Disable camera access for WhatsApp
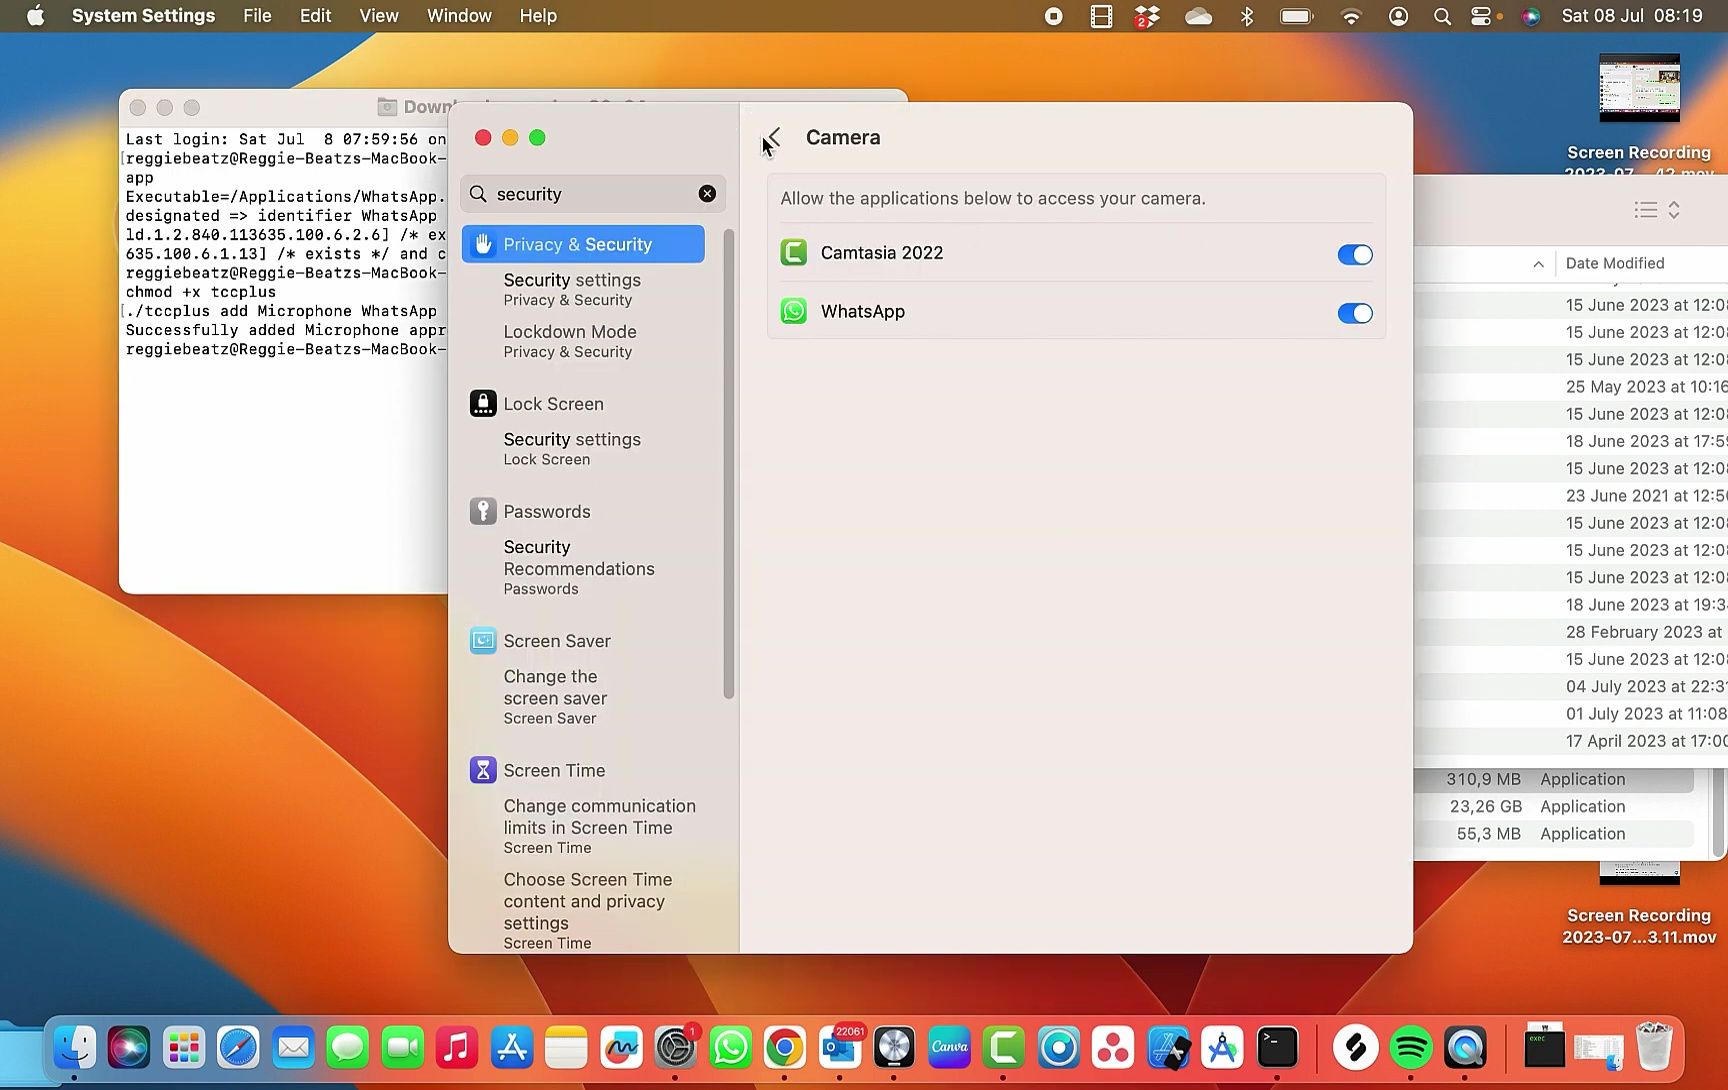The image size is (1728, 1090). click(x=1355, y=314)
